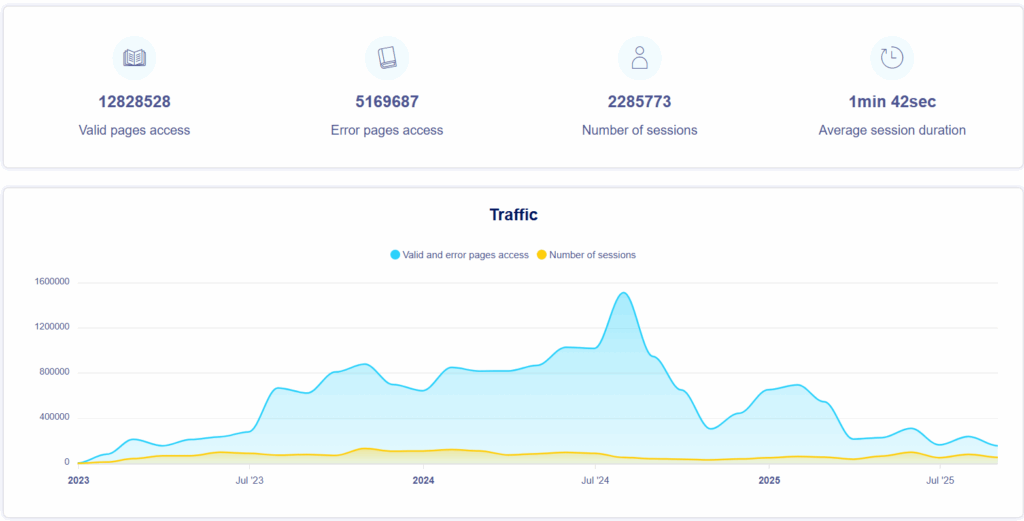Toggle the Number of sessions legend item
This screenshot has height=521, width=1024.
592,255
